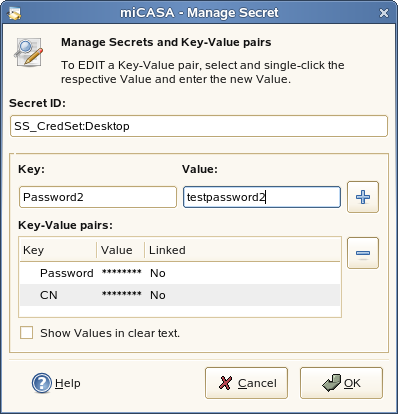Image resolution: width=398 pixels, height=414 pixels.
Task: Click the miCASA window icon in title bar
Action: pyautogui.click(x=13, y=13)
